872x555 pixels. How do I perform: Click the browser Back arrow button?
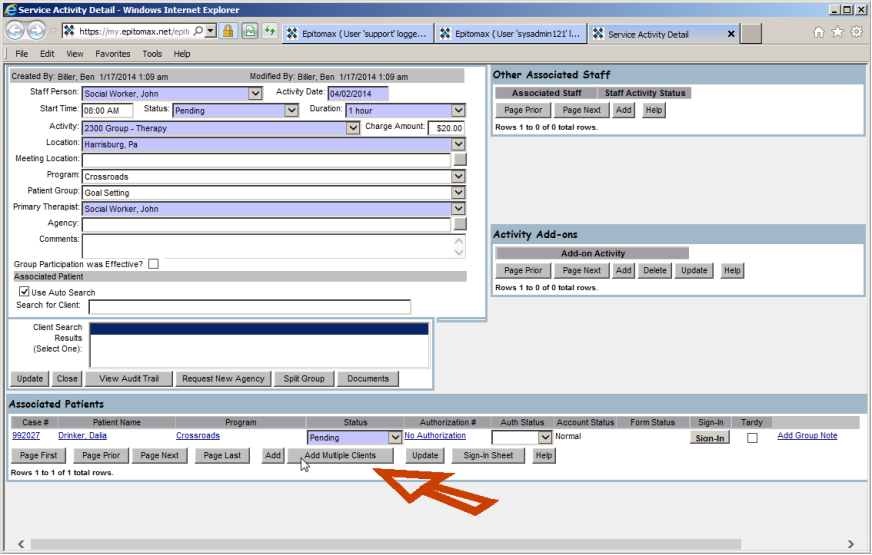(x=16, y=32)
